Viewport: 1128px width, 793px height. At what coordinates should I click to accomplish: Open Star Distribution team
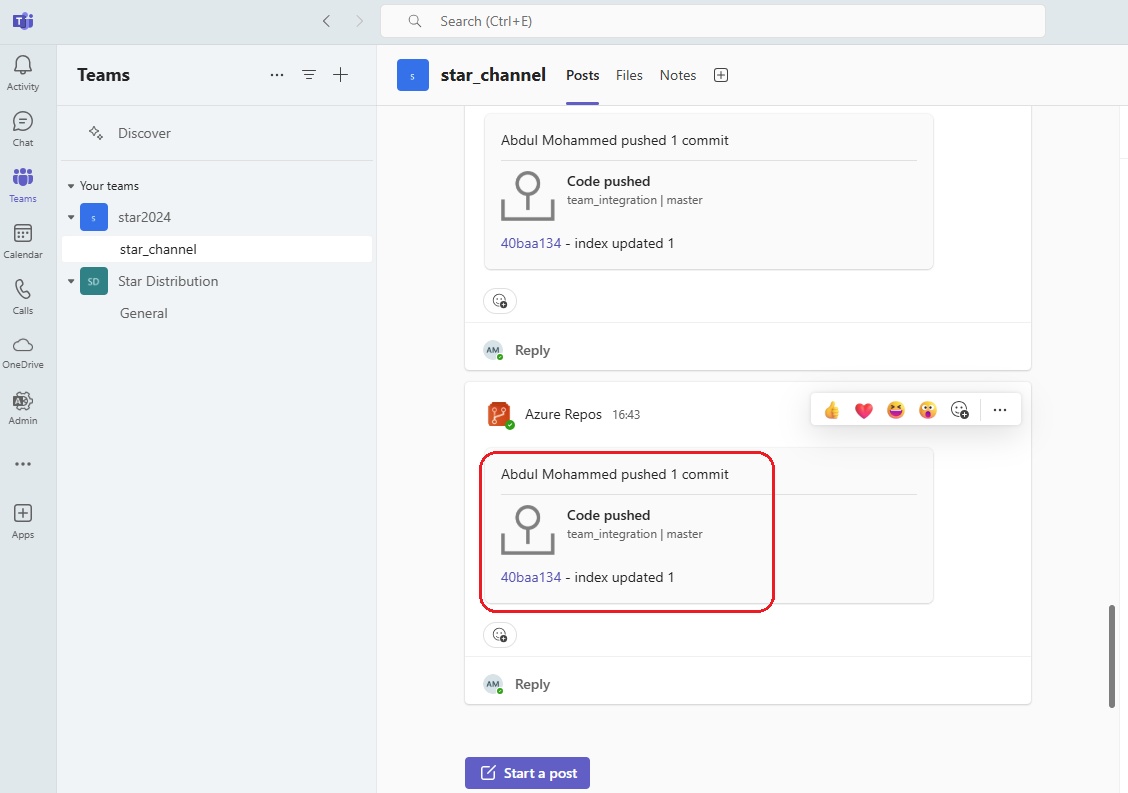(x=168, y=281)
